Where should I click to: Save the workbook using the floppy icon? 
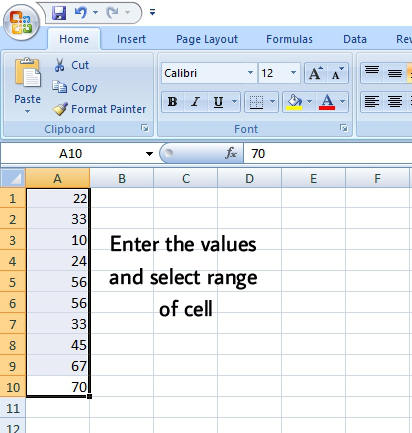coord(59,13)
